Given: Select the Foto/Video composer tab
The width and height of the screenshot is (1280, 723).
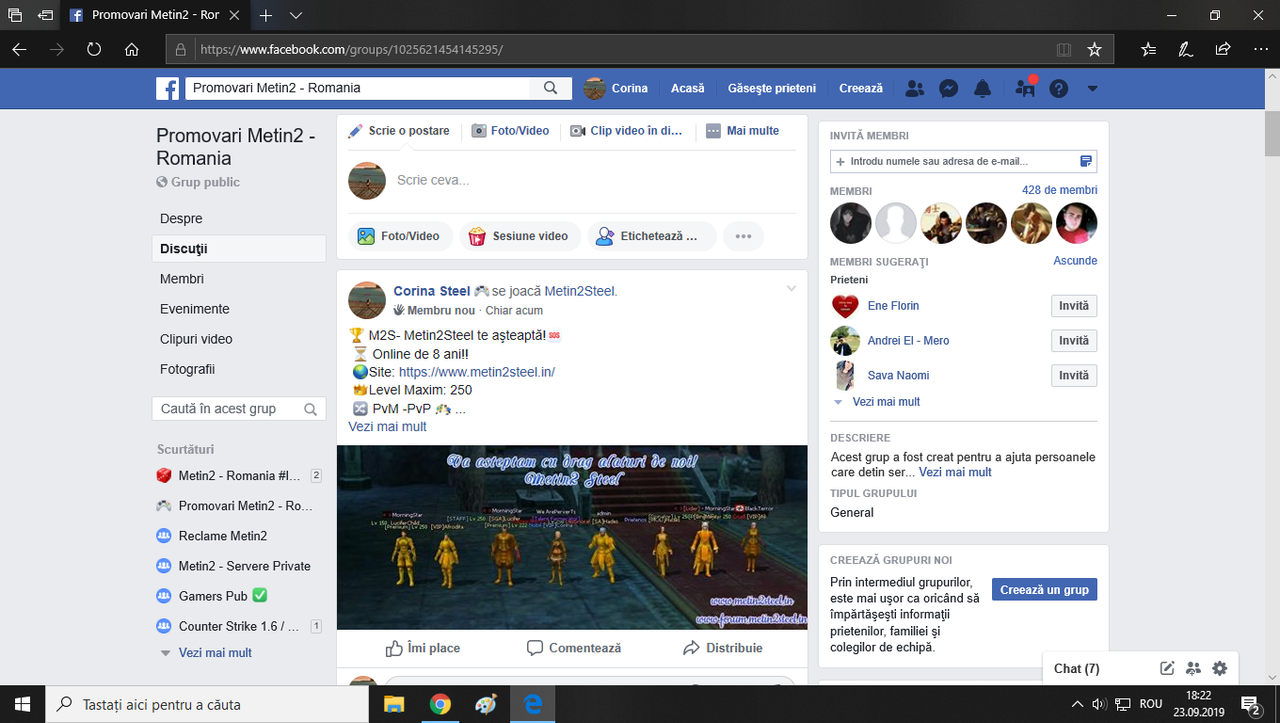Looking at the screenshot, I should point(510,131).
